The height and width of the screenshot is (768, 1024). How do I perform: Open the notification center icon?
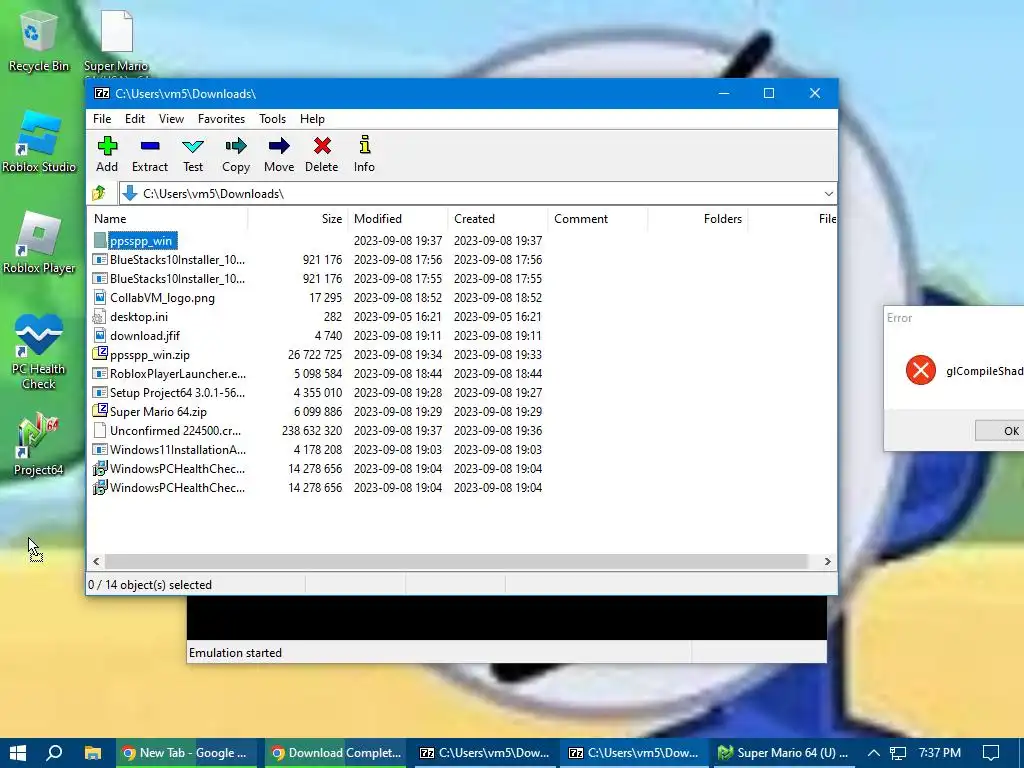pyautogui.click(x=991, y=753)
